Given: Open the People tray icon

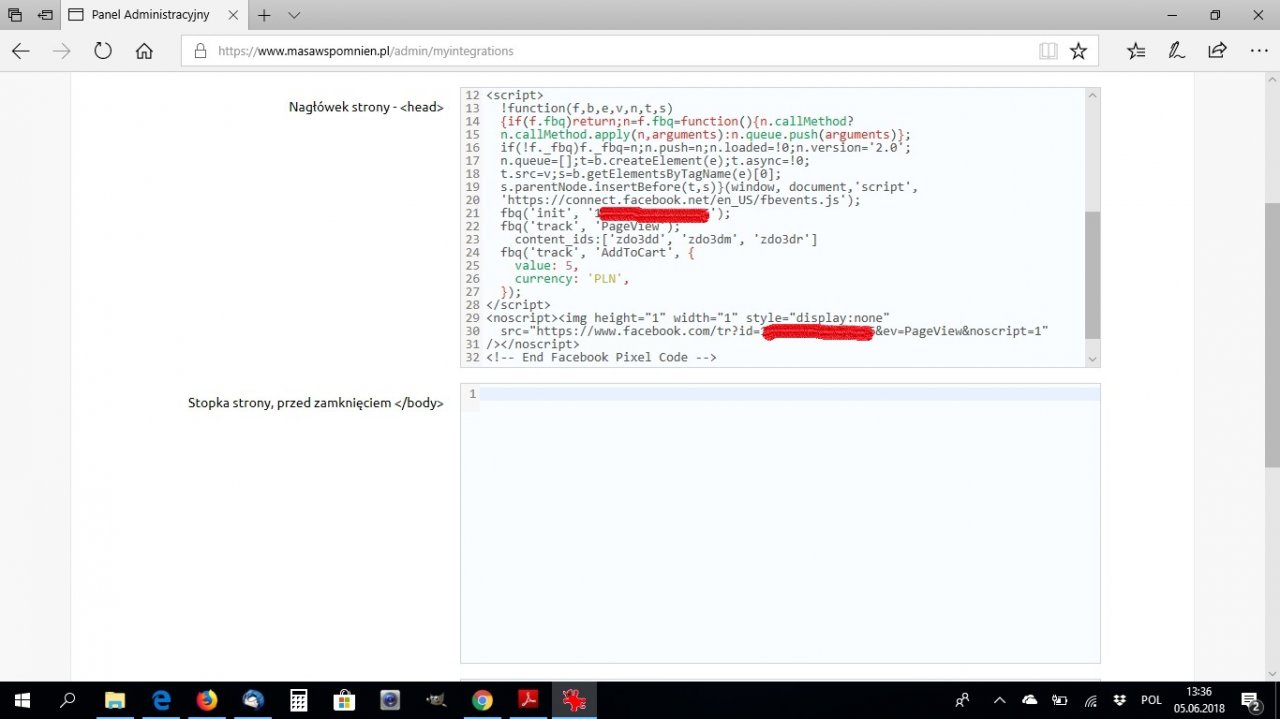Looking at the screenshot, I should (962, 700).
